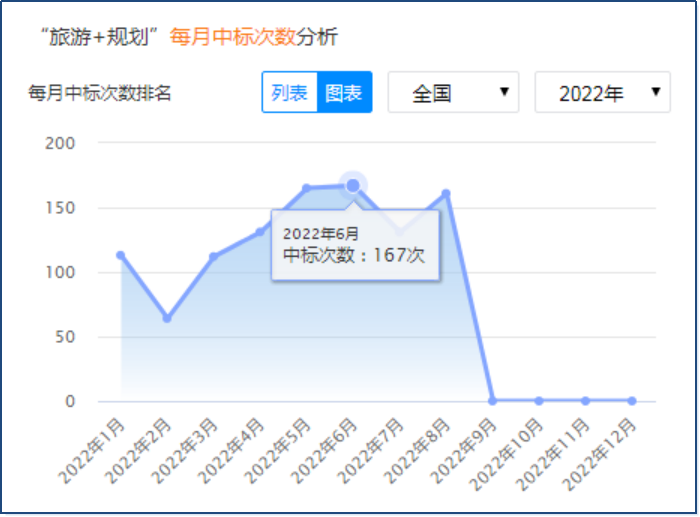Select the 2022年9月 zero-value data point
This screenshot has width=700, height=517.
(x=492, y=401)
